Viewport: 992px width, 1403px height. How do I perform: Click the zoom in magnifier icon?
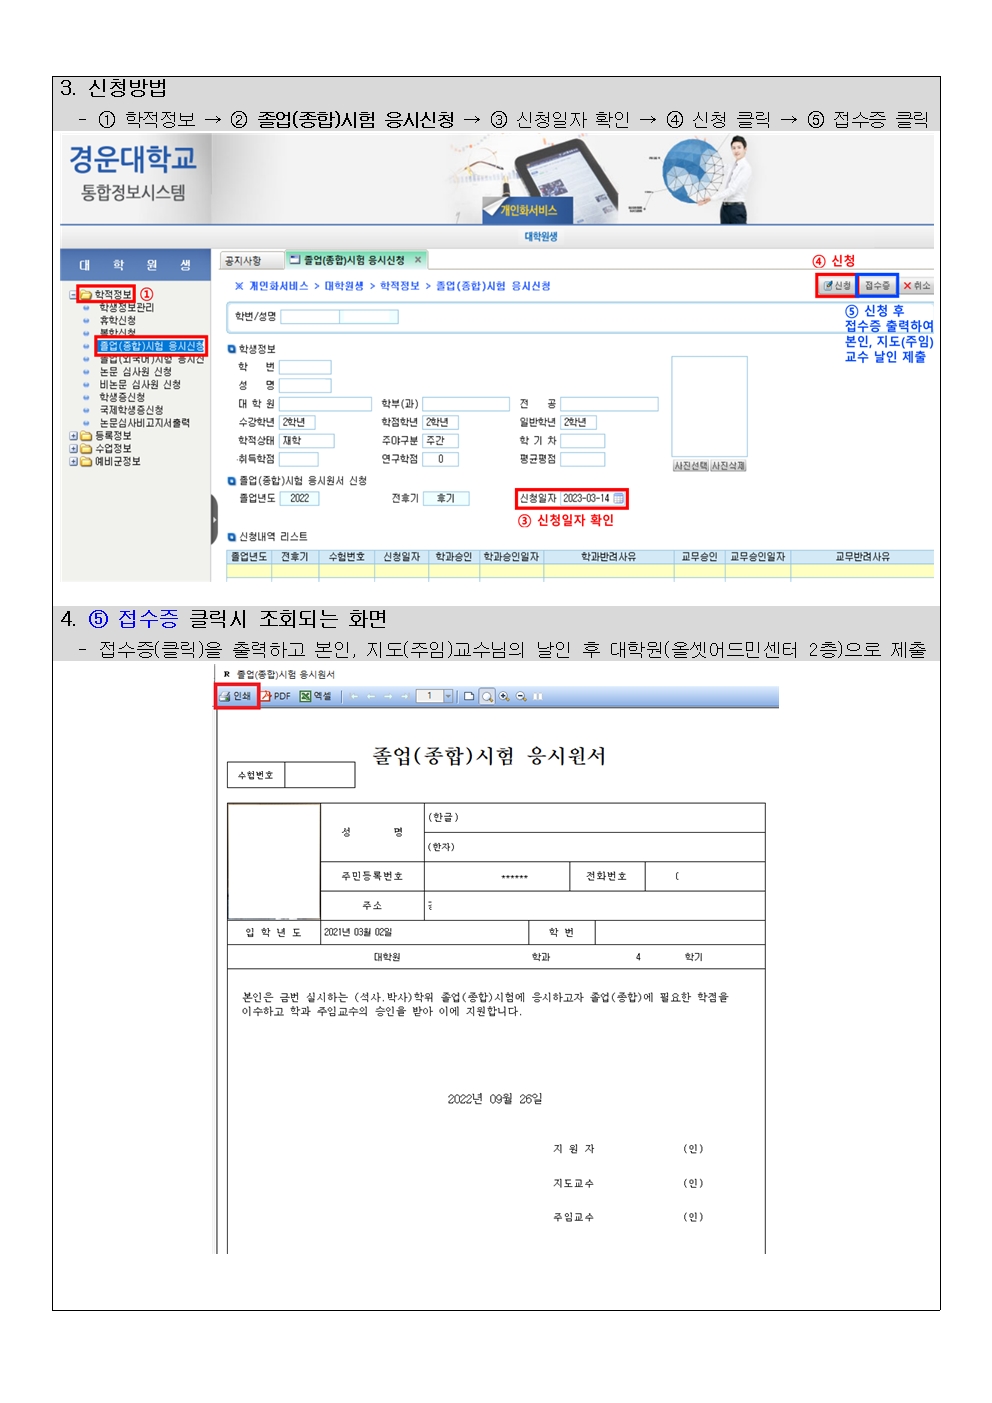click(504, 696)
